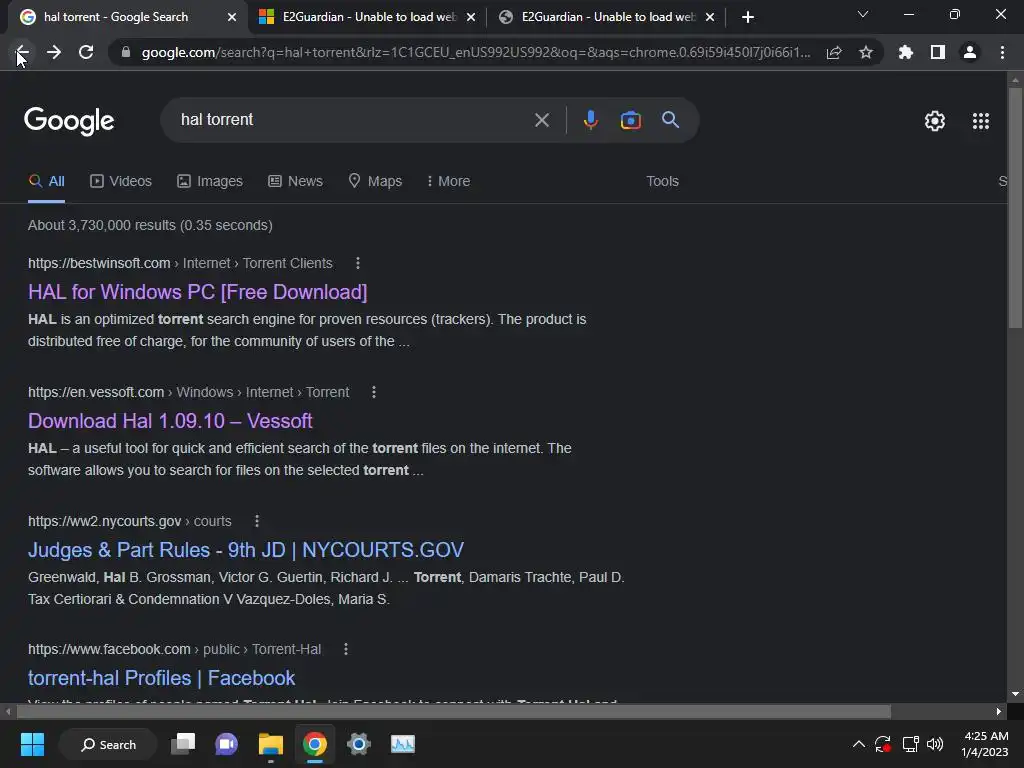Click the ww2.nycourts.gov URL breadcrumb
The height and width of the screenshot is (768, 1024).
[129, 521]
